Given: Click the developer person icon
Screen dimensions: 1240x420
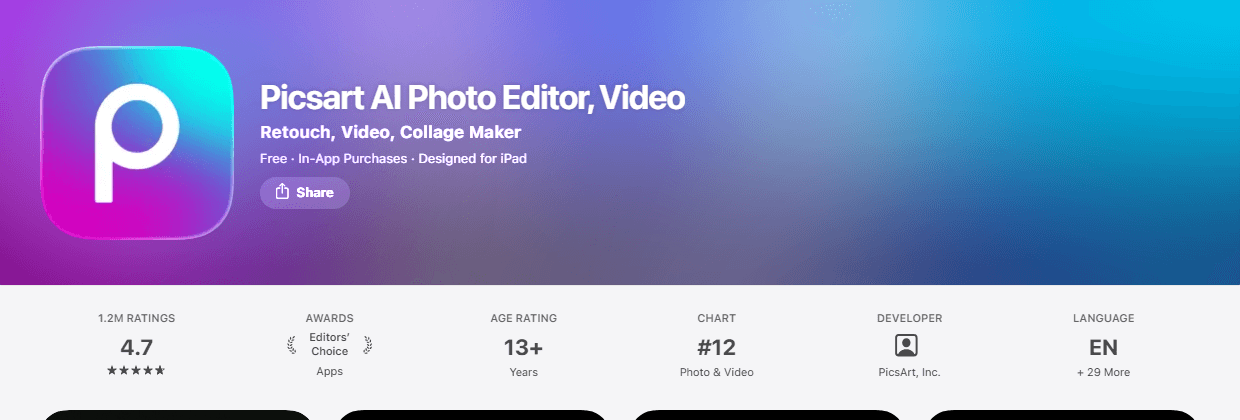Looking at the screenshot, I should 906,346.
